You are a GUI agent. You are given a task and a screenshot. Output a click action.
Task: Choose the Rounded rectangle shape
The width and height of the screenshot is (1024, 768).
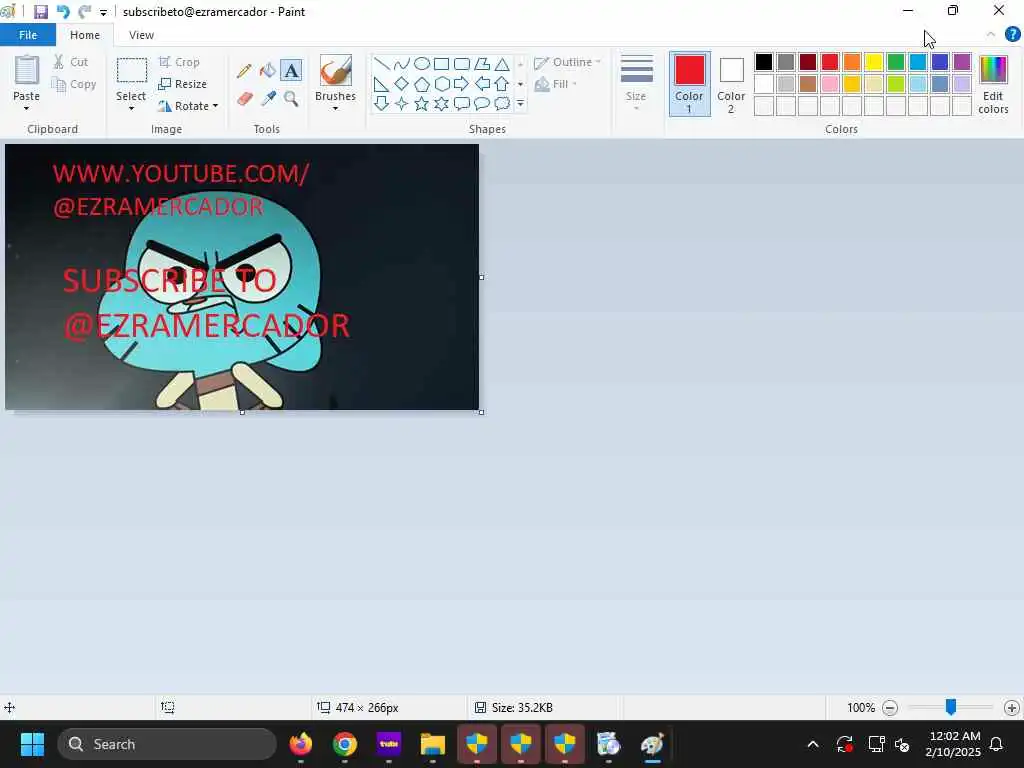462,64
